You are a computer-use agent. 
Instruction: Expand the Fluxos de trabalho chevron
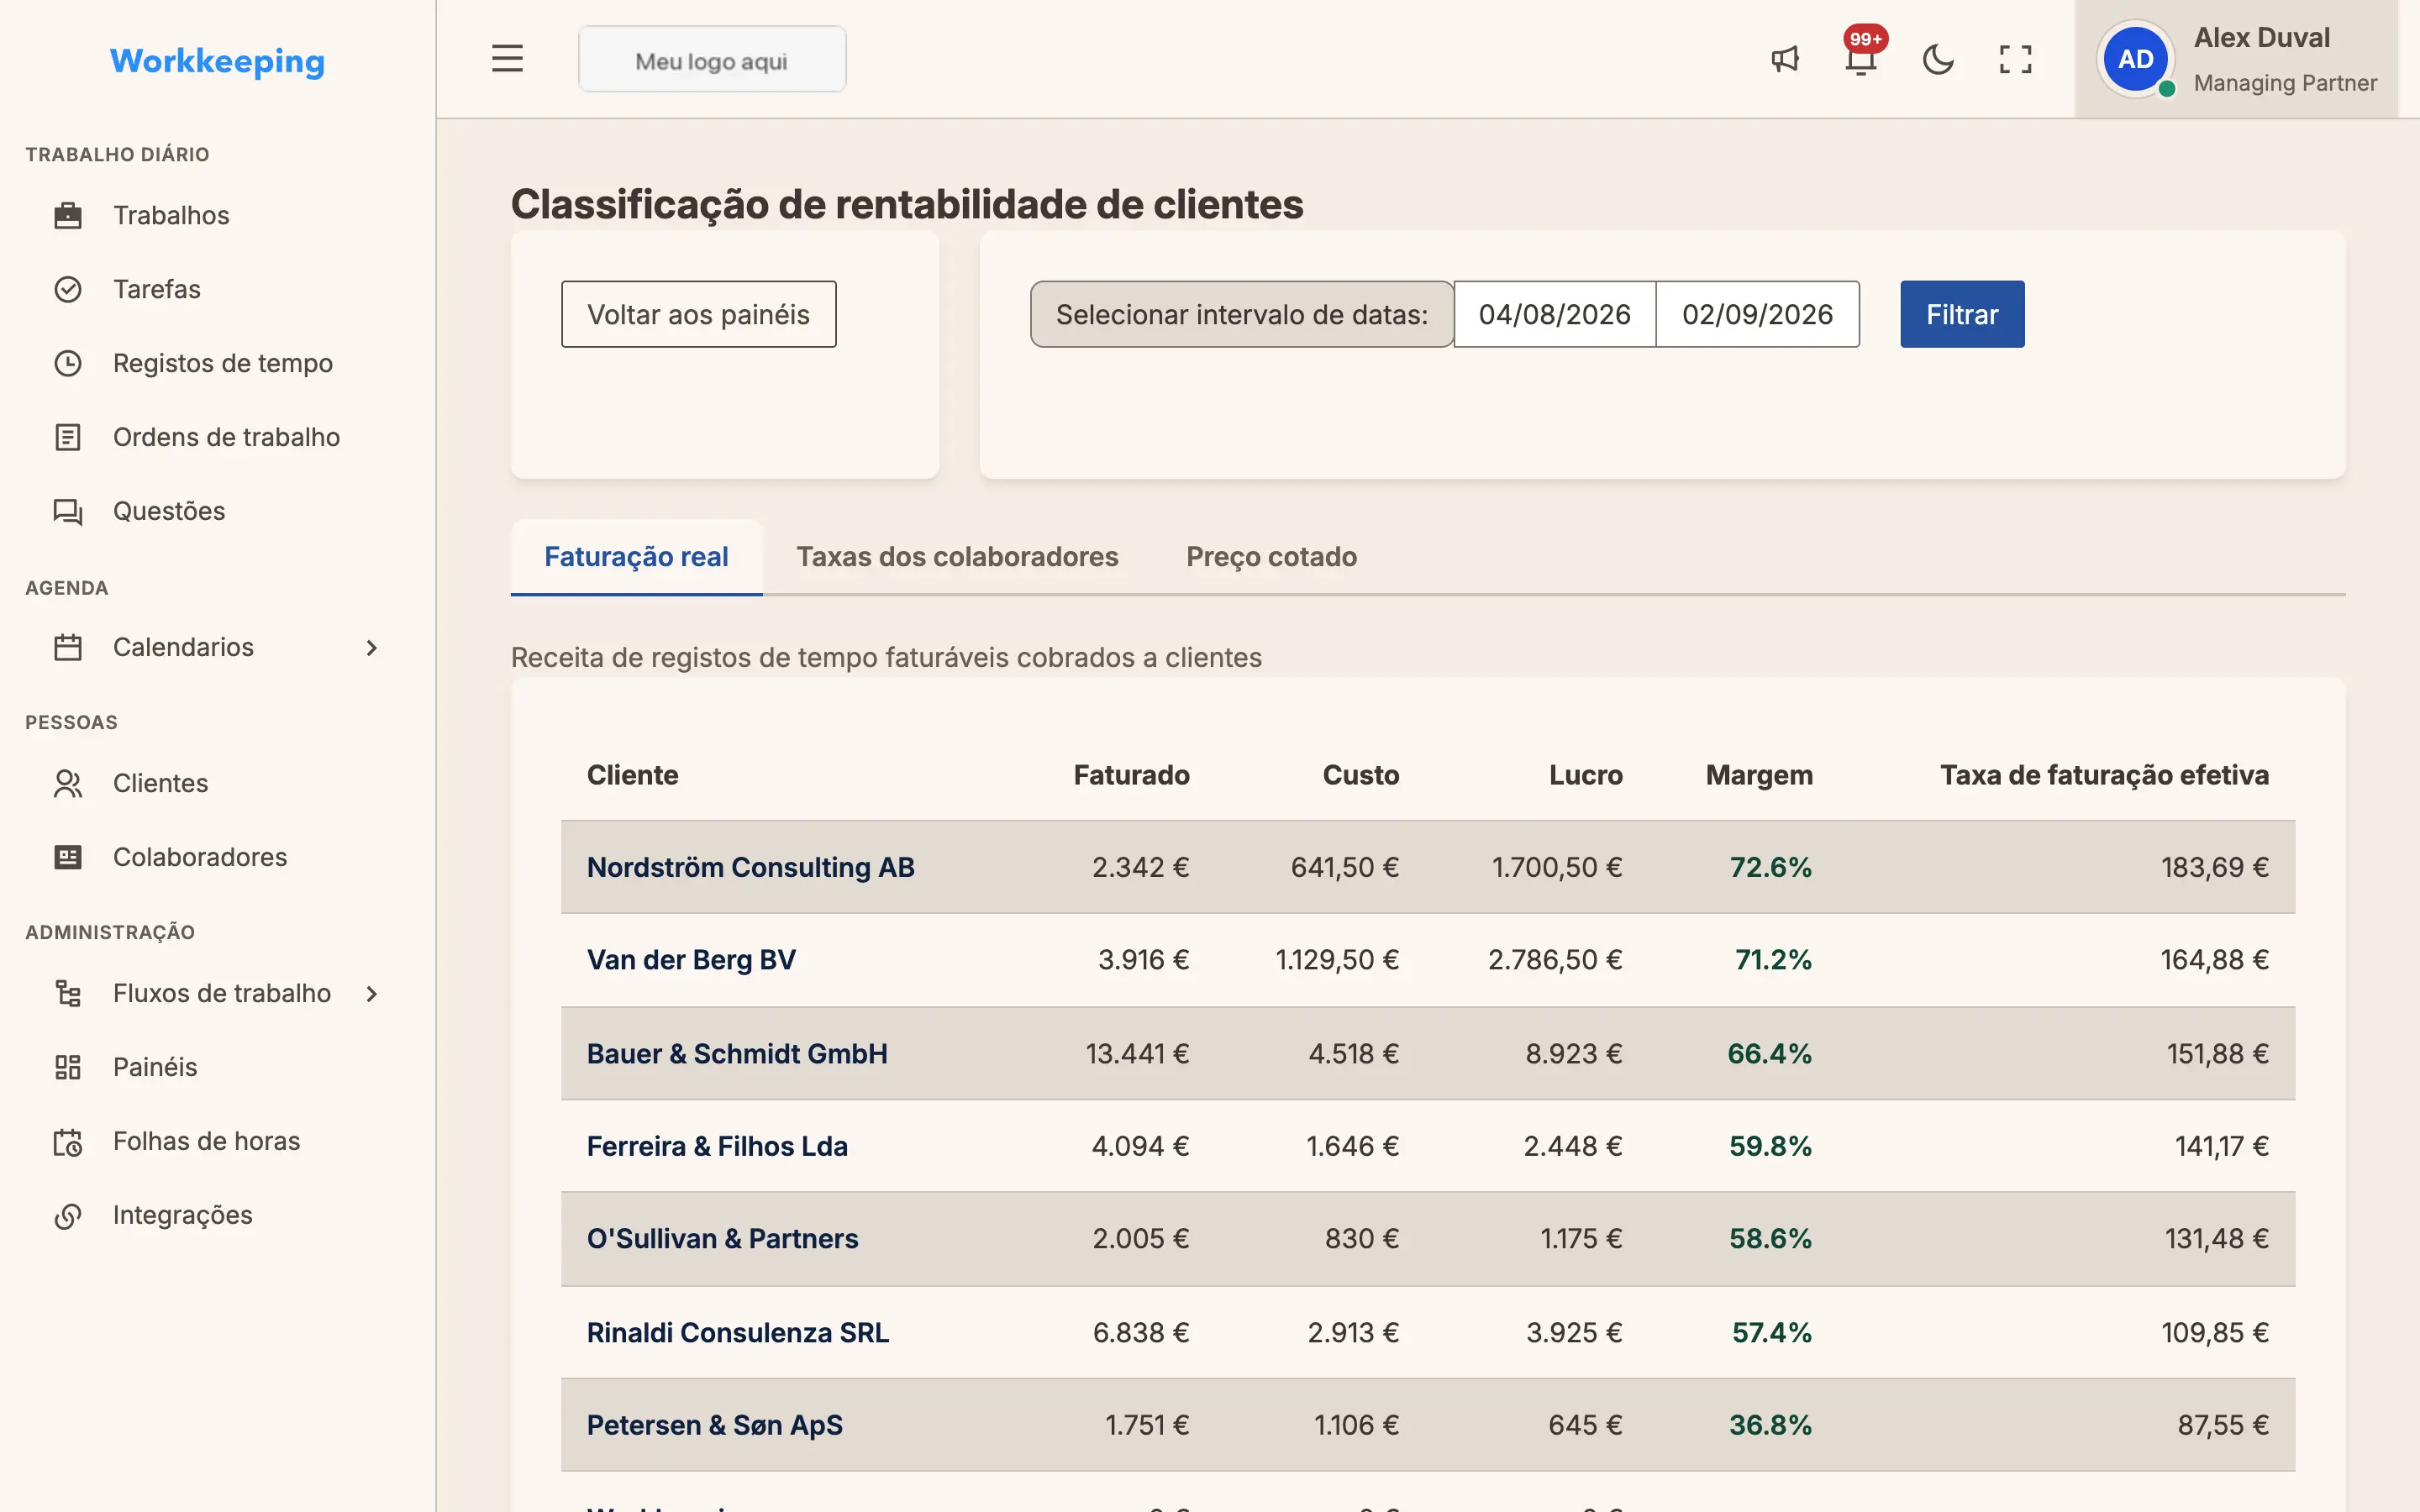[x=372, y=993]
